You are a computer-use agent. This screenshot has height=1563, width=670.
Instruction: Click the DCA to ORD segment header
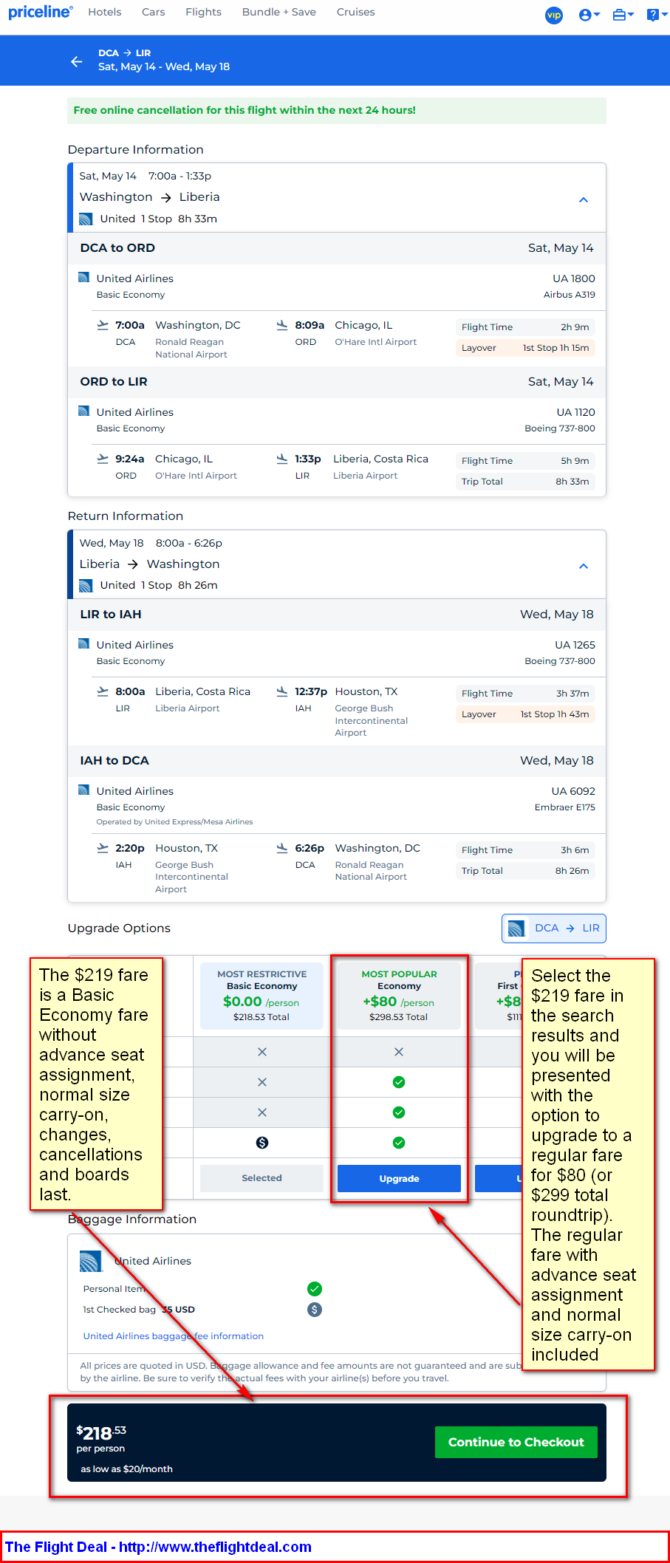click(x=337, y=248)
